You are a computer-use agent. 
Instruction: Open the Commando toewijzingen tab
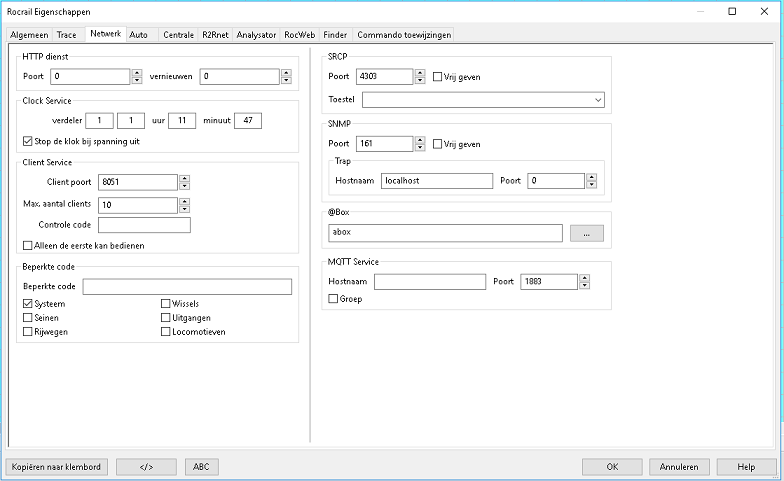click(x=404, y=34)
